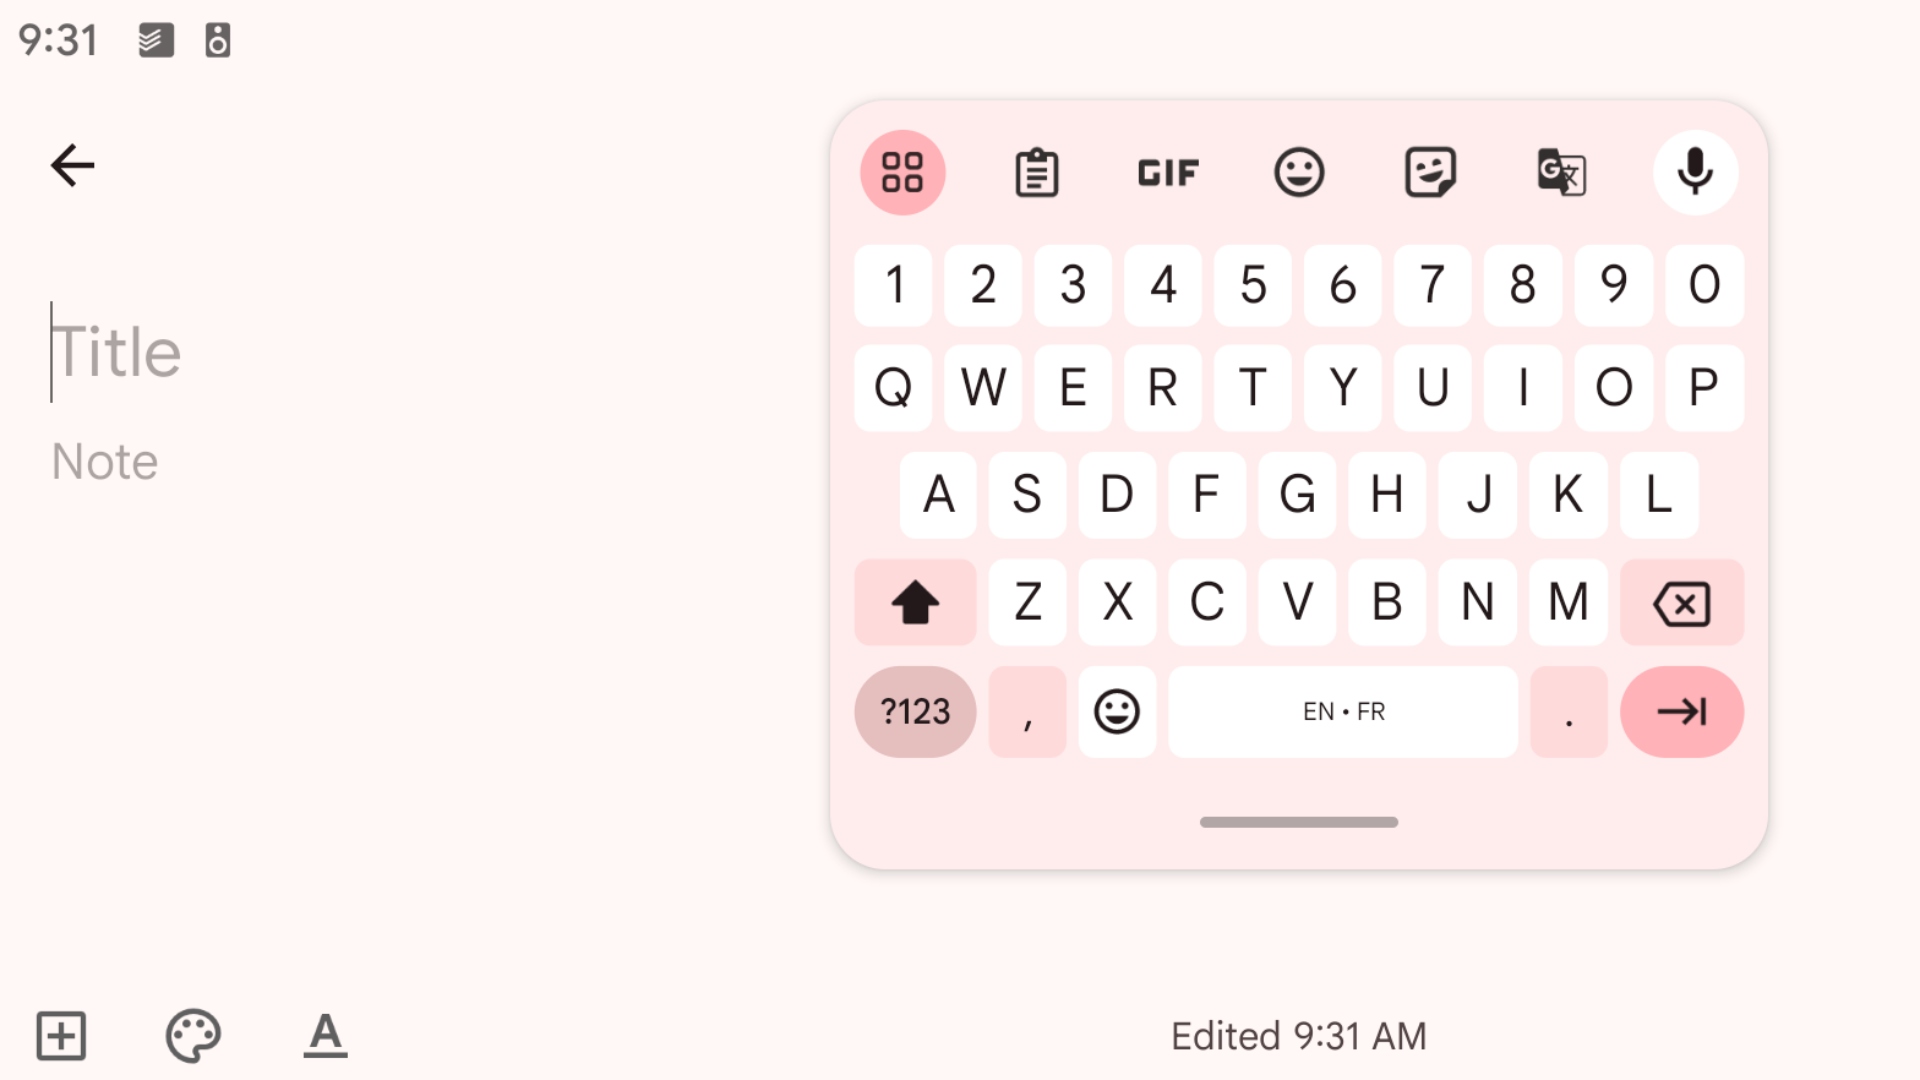Open the app grid switcher
Image resolution: width=1920 pixels, height=1080 pixels.
point(903,173)
